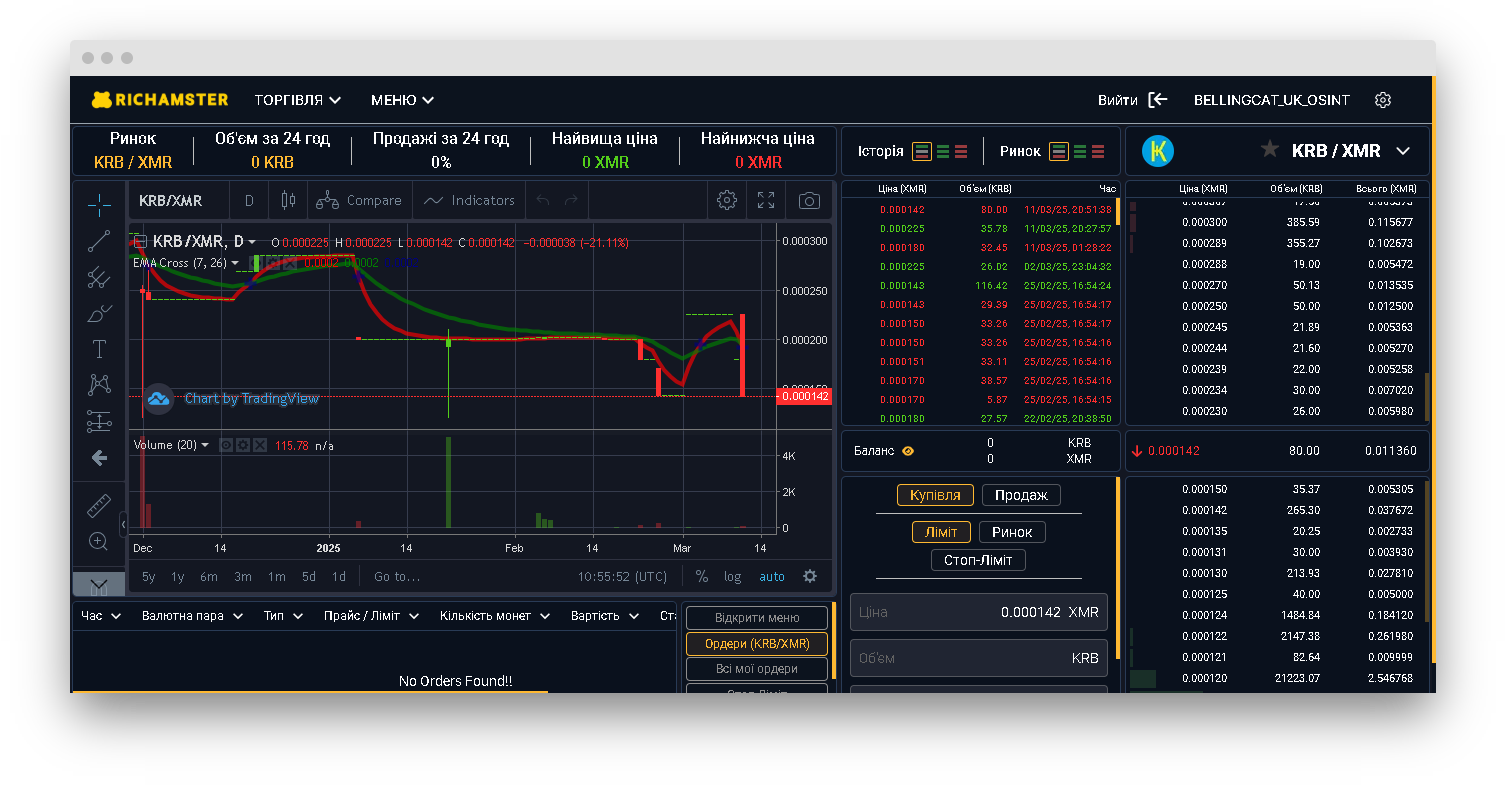Open the ТОРГІВЛЯ dropdown menu
This screenshot has height=793, width=1506.
tap(298, 100)
